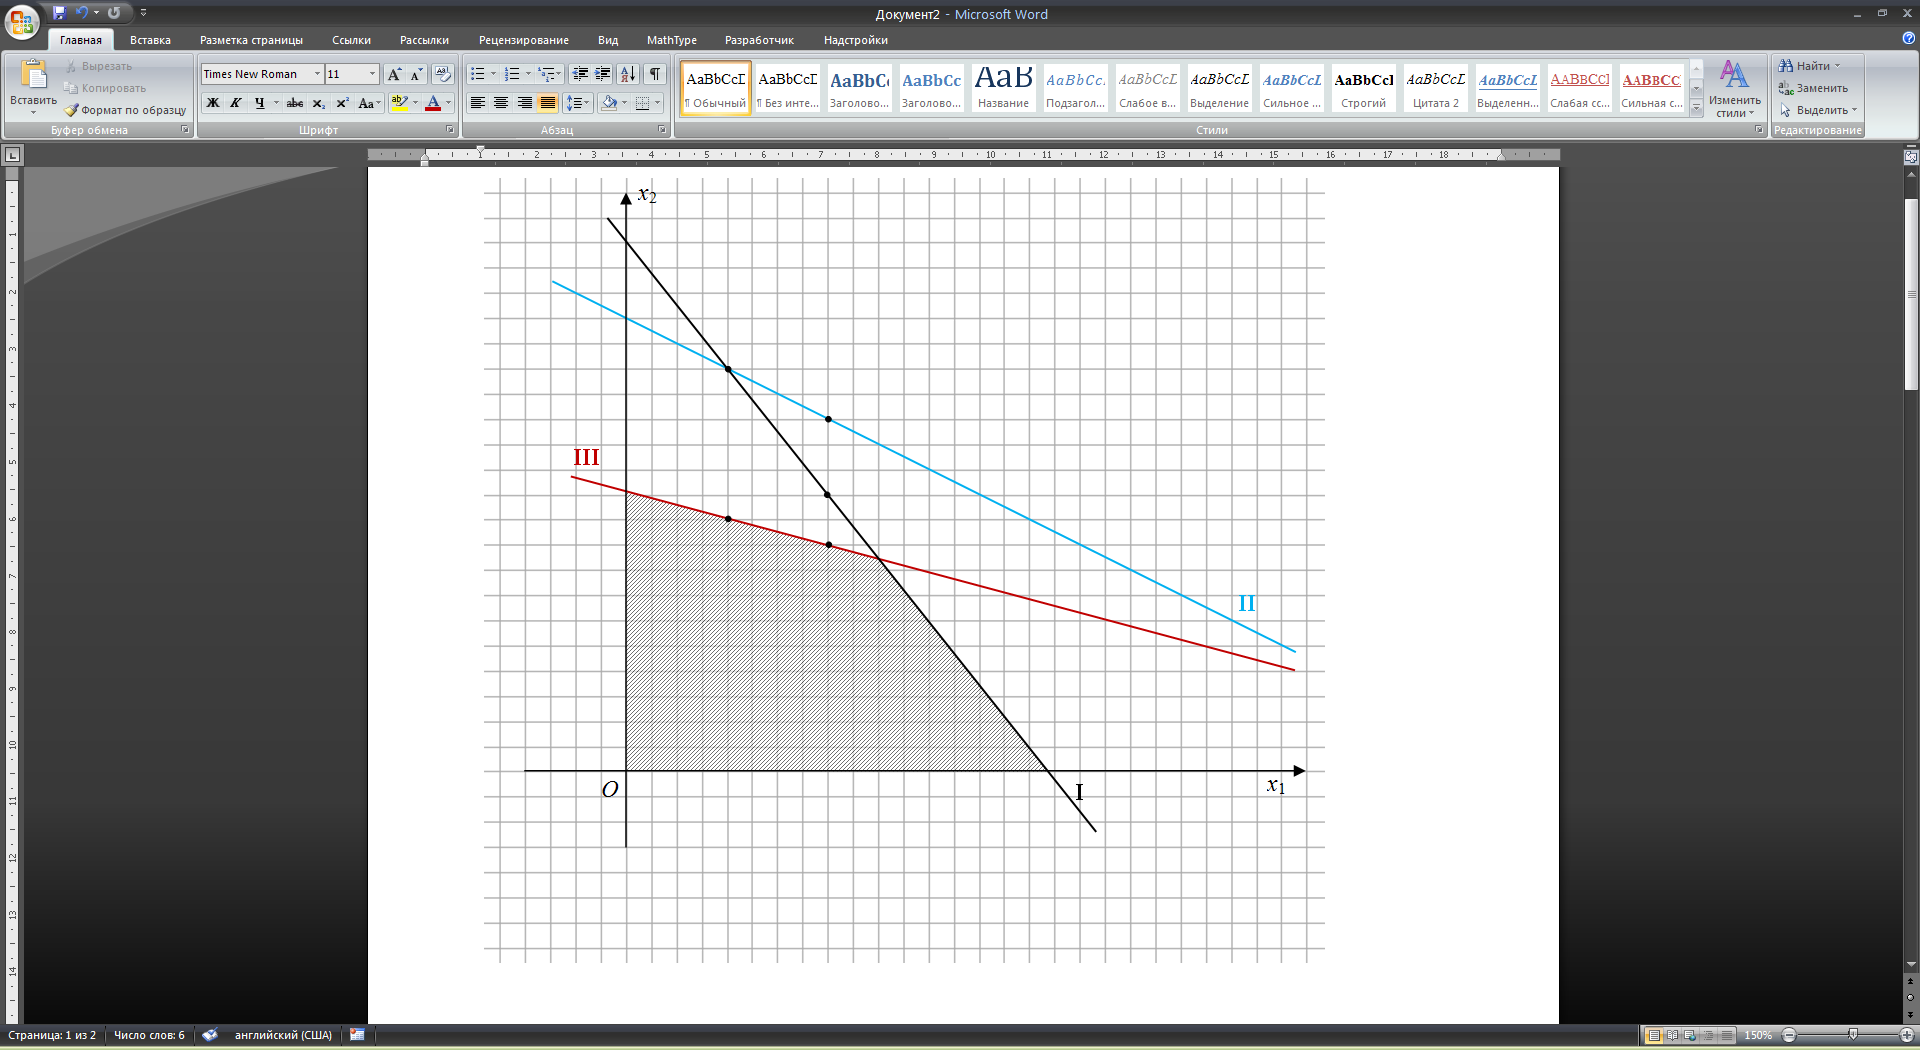Image resolution: width=1920 pixels, height=1050 pixels.
Task: Apply the Название style
Action: (x=1003, y=88)
